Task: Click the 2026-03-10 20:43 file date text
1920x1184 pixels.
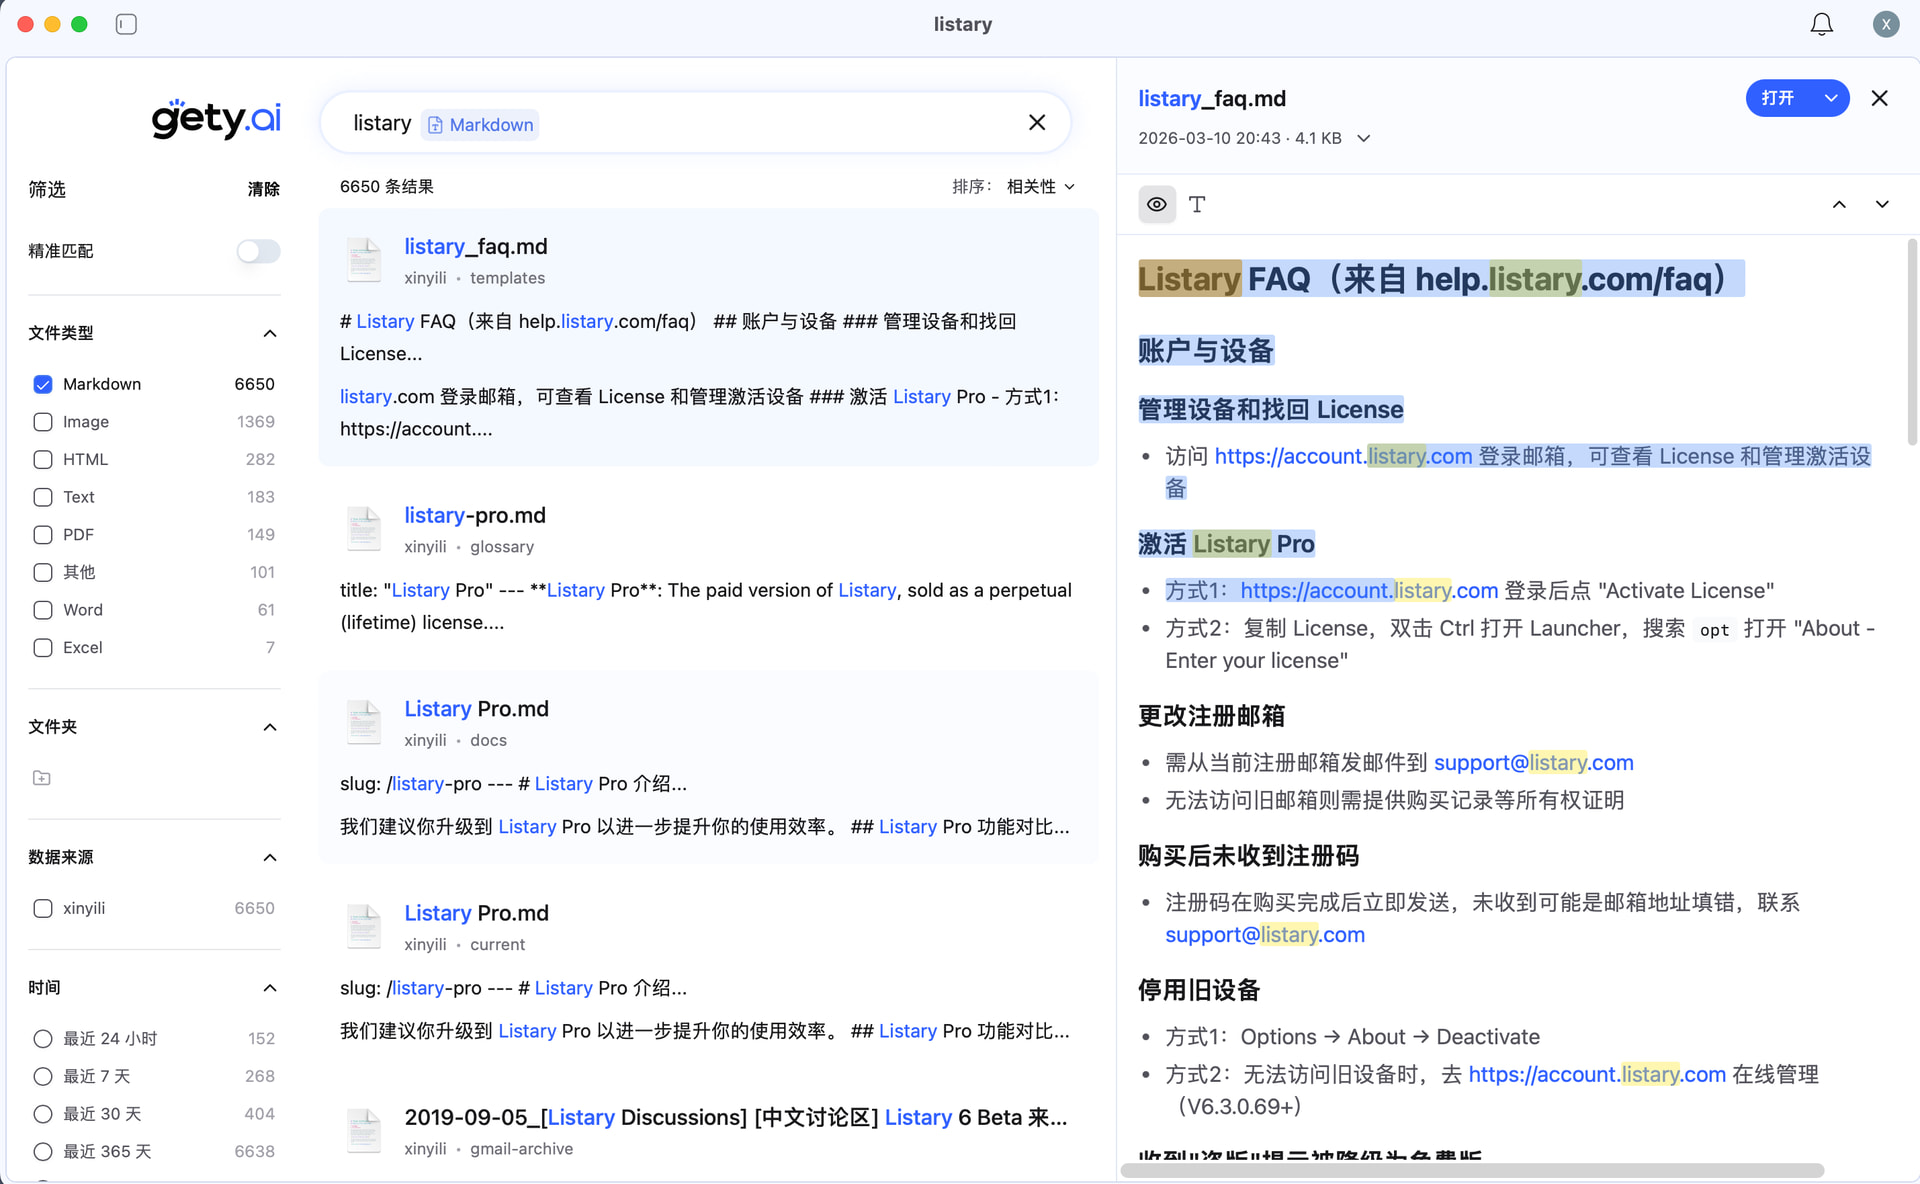Action: click(x=1209, y=138)
